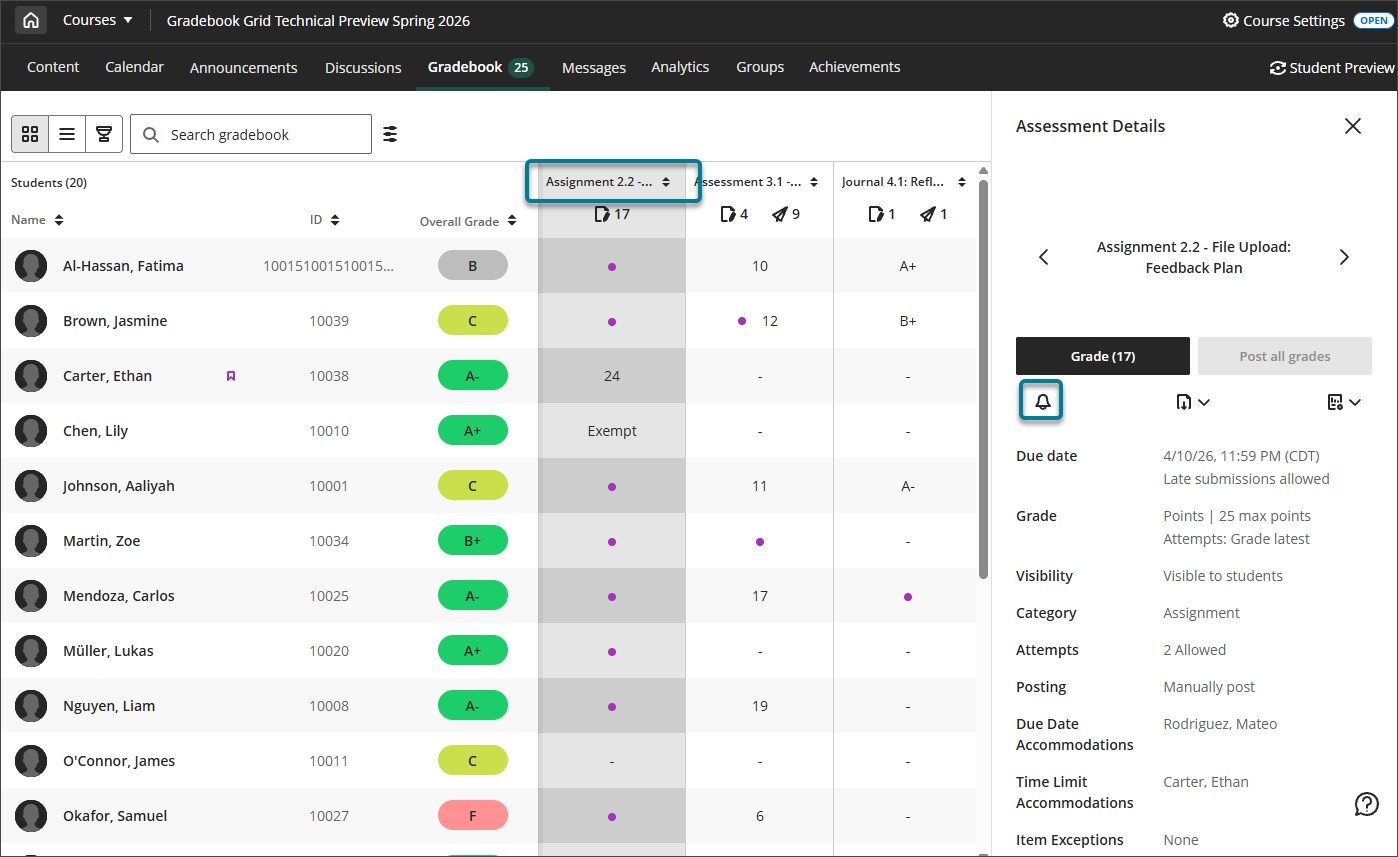Click the search magnifier icon
Image resolution: width=1398 pixels, height=857 pixels.
tap(151, 134)
